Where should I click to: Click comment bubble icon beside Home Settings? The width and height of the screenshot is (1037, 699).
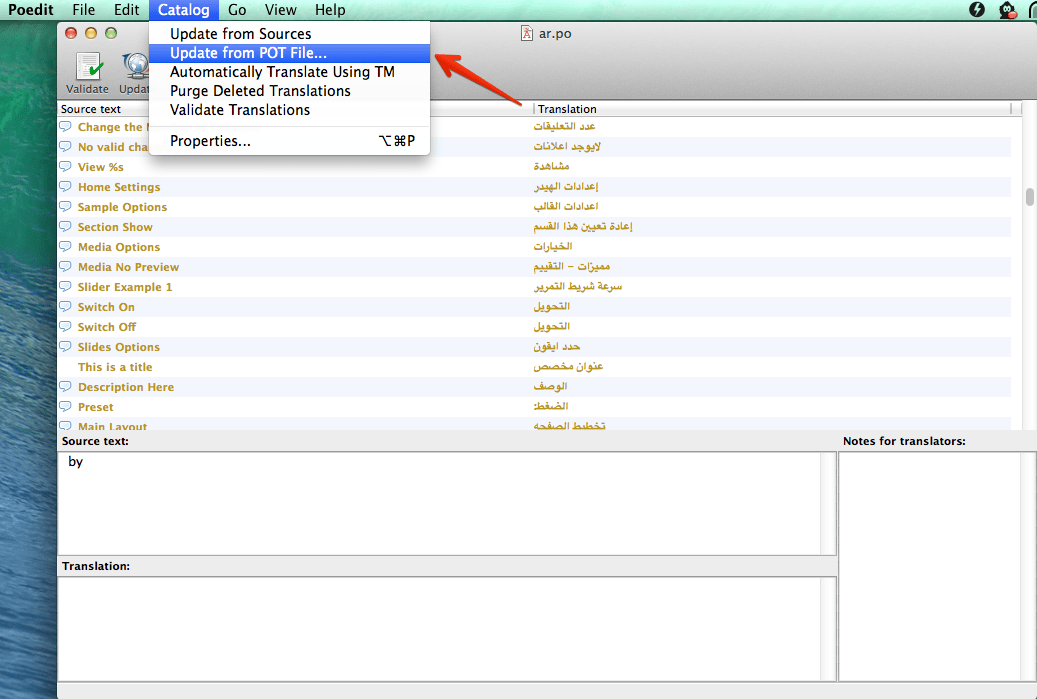tap(65, 187)
